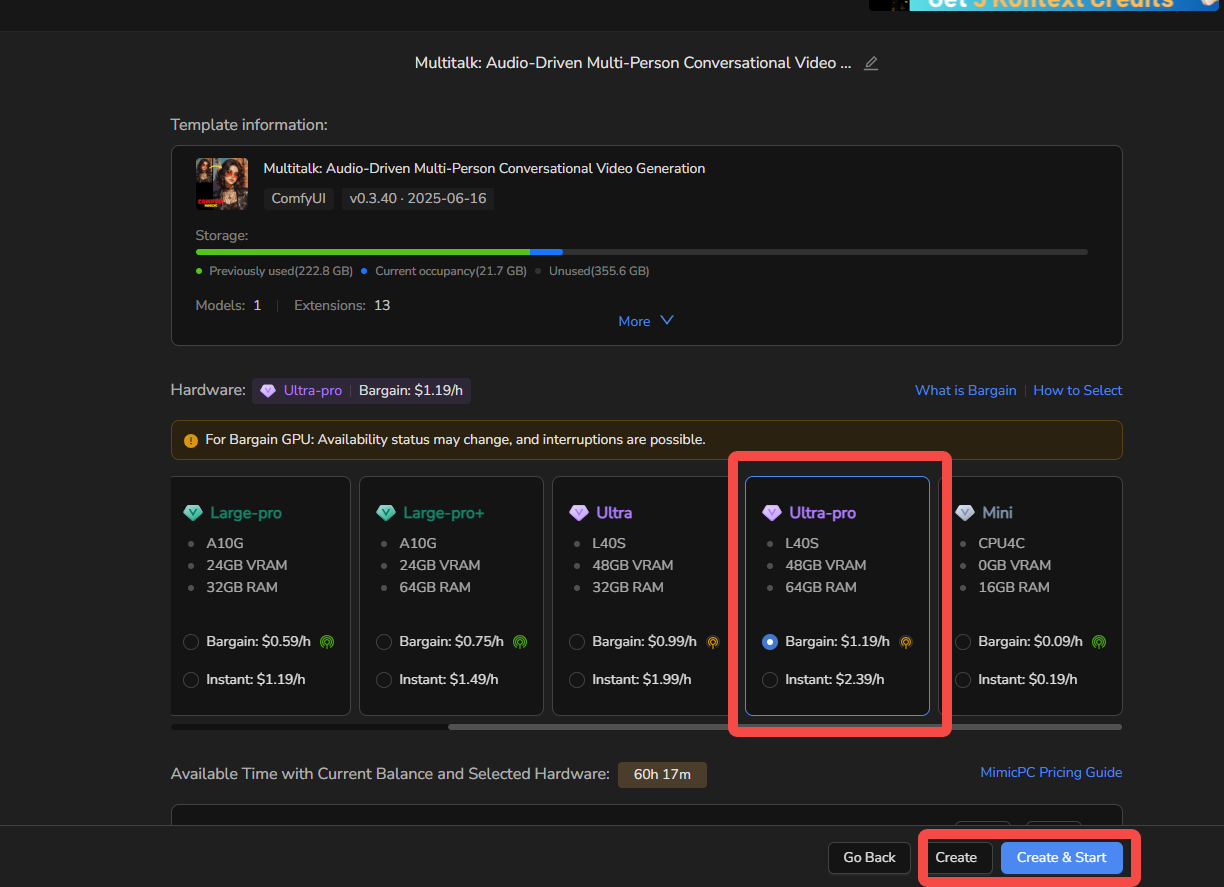Click the diamond icon in the Hardware badge
1224x887 pixels.
pos(268,391)
